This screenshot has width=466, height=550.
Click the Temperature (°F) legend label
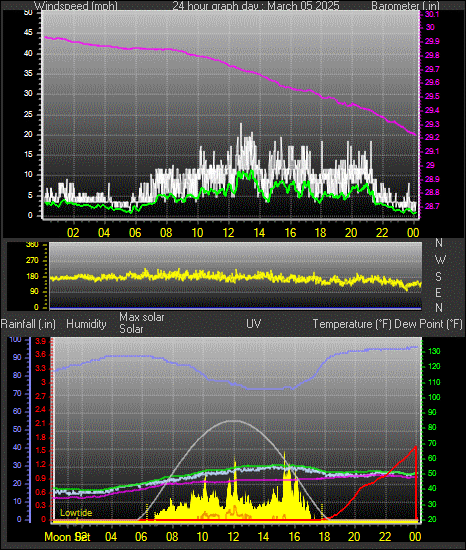pyautogui.click(x=352, y=324)
